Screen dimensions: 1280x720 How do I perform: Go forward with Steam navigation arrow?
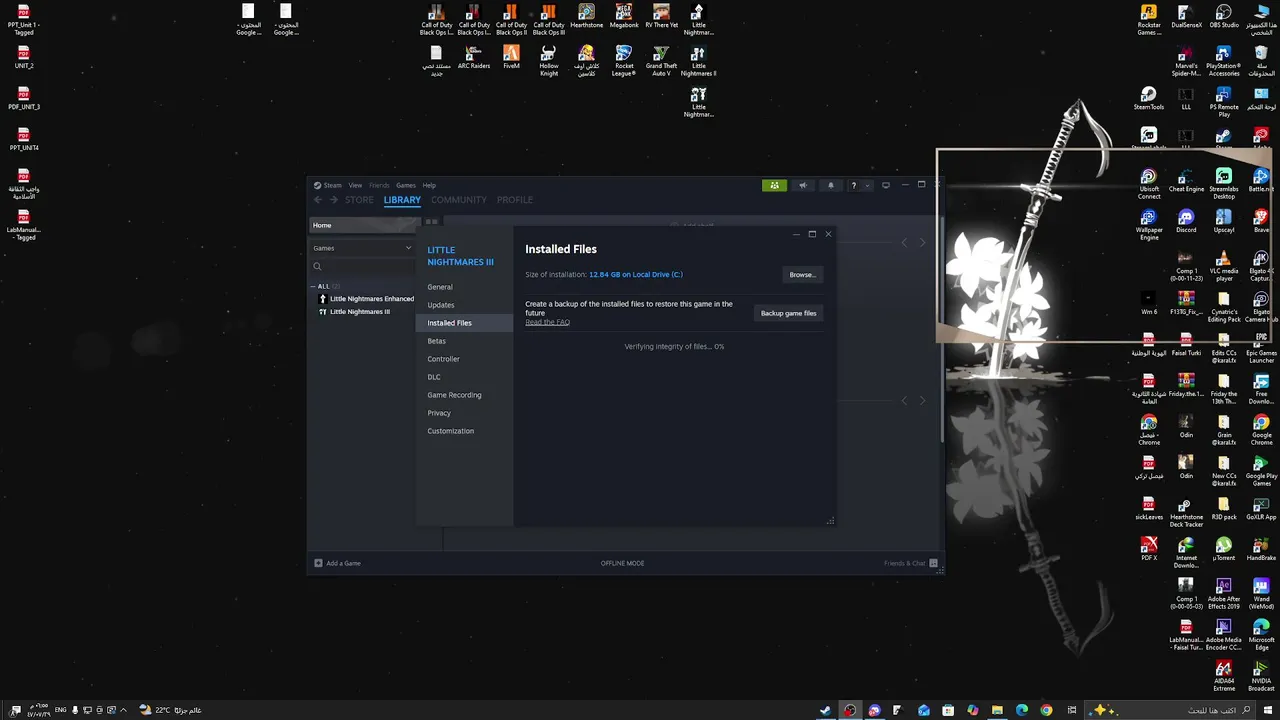(x=334, y=200)
